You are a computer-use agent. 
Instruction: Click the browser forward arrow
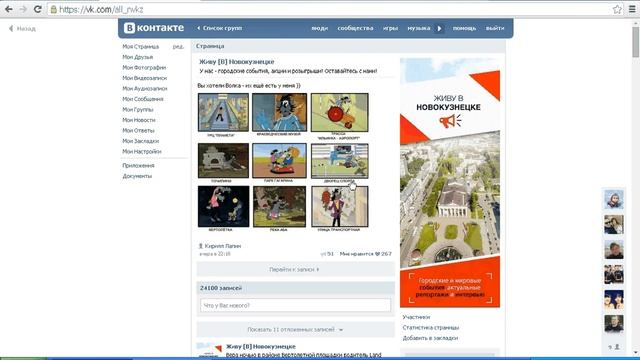pos(23,9)
